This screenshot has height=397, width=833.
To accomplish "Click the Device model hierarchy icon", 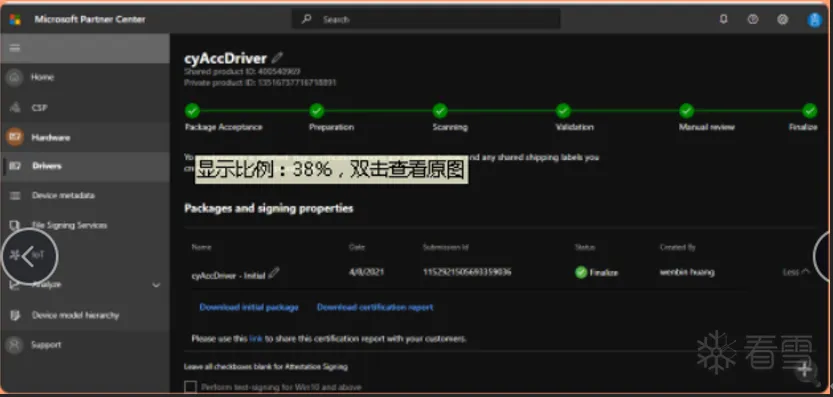I will 15,315.
